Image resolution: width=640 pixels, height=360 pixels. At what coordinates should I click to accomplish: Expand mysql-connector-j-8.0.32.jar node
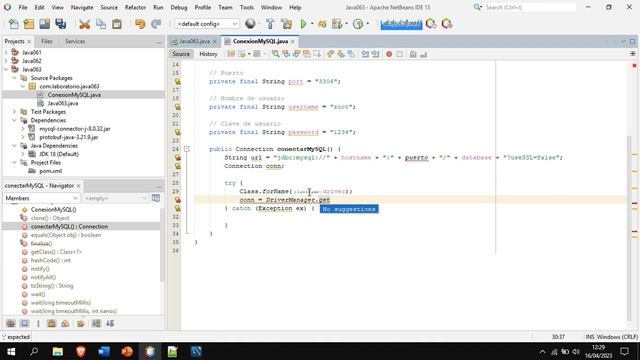tap(23, 129)
